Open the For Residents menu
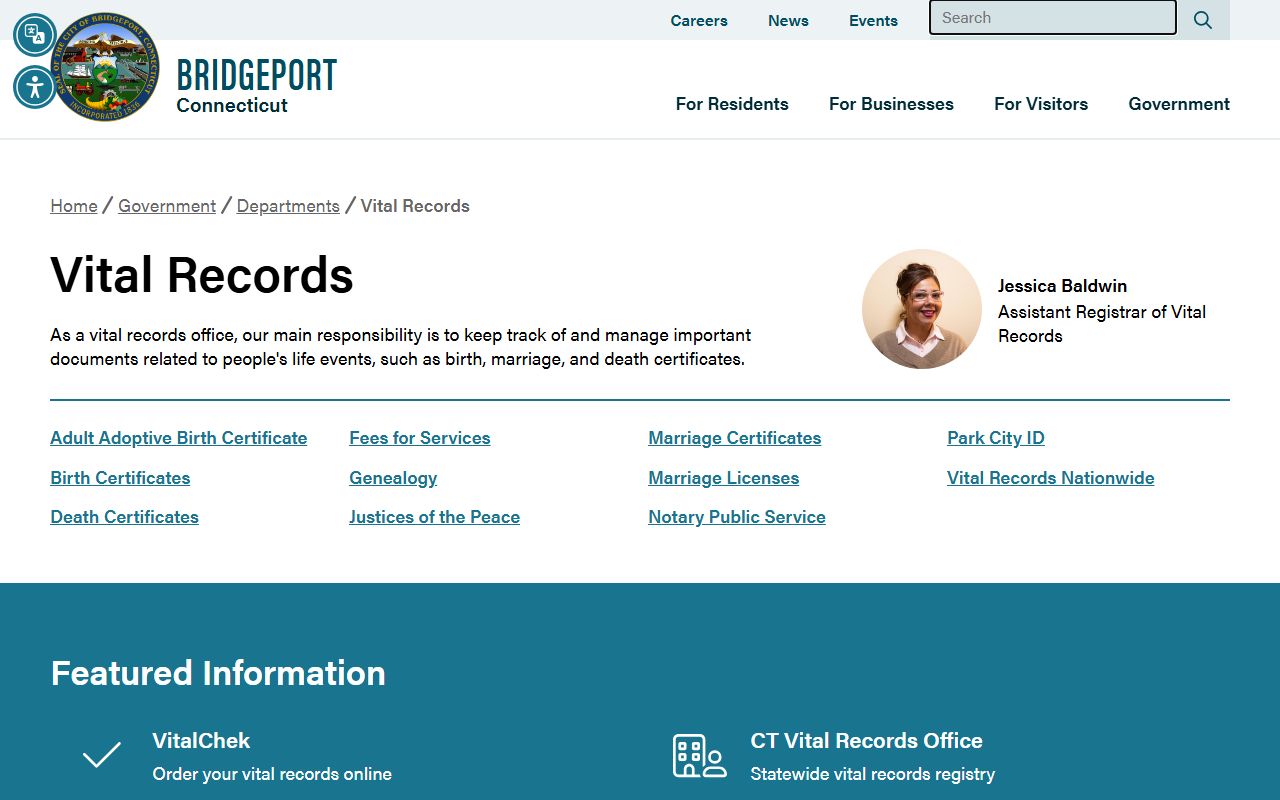Image resolution: width=1280 pixels, height=800 pixels. click(732, 104)
